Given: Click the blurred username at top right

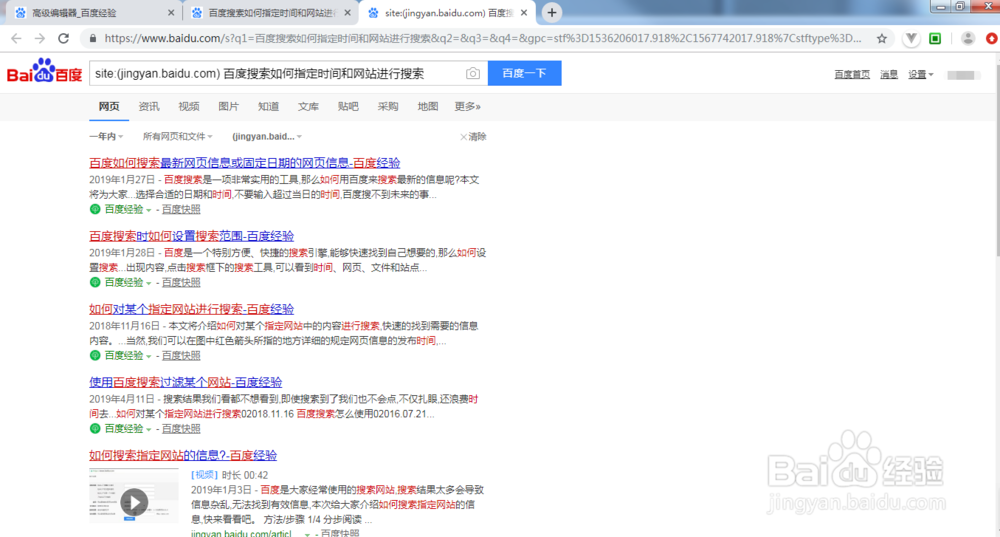Looking at the screenshot, I should (x=963, y=75).
